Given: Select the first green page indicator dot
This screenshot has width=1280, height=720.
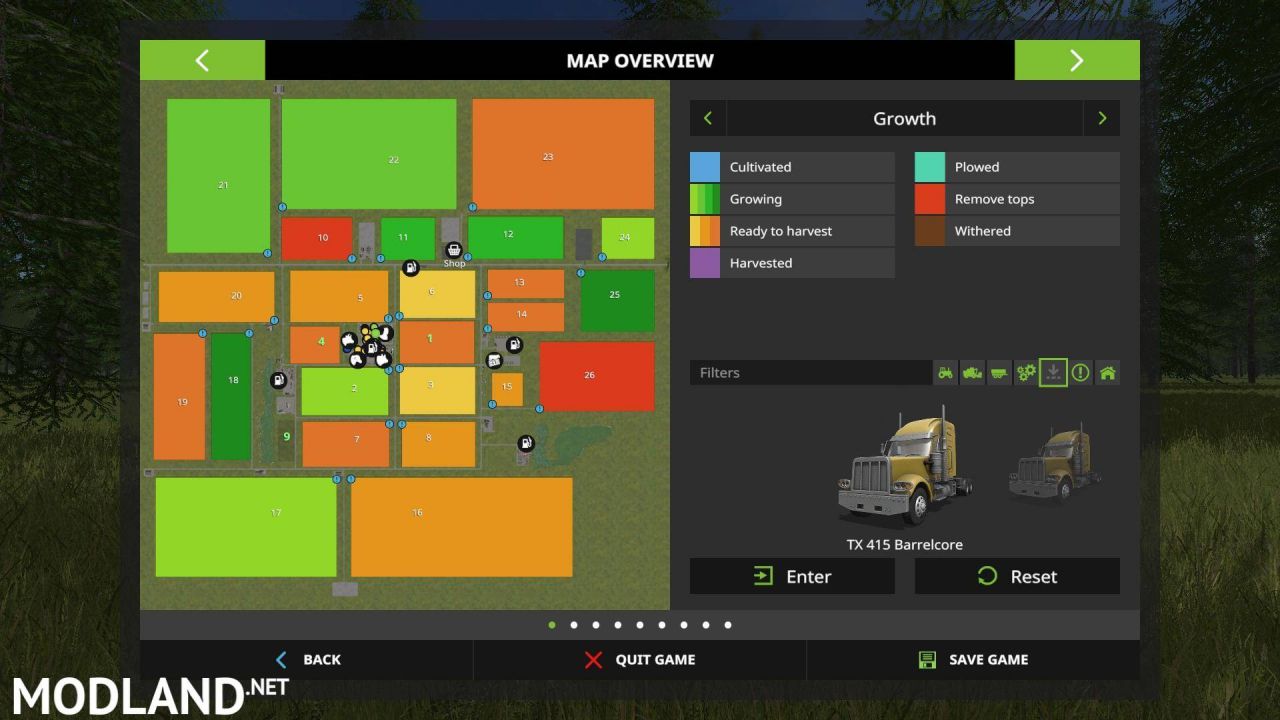Looking at the screenshot, I should click(552, 625).
